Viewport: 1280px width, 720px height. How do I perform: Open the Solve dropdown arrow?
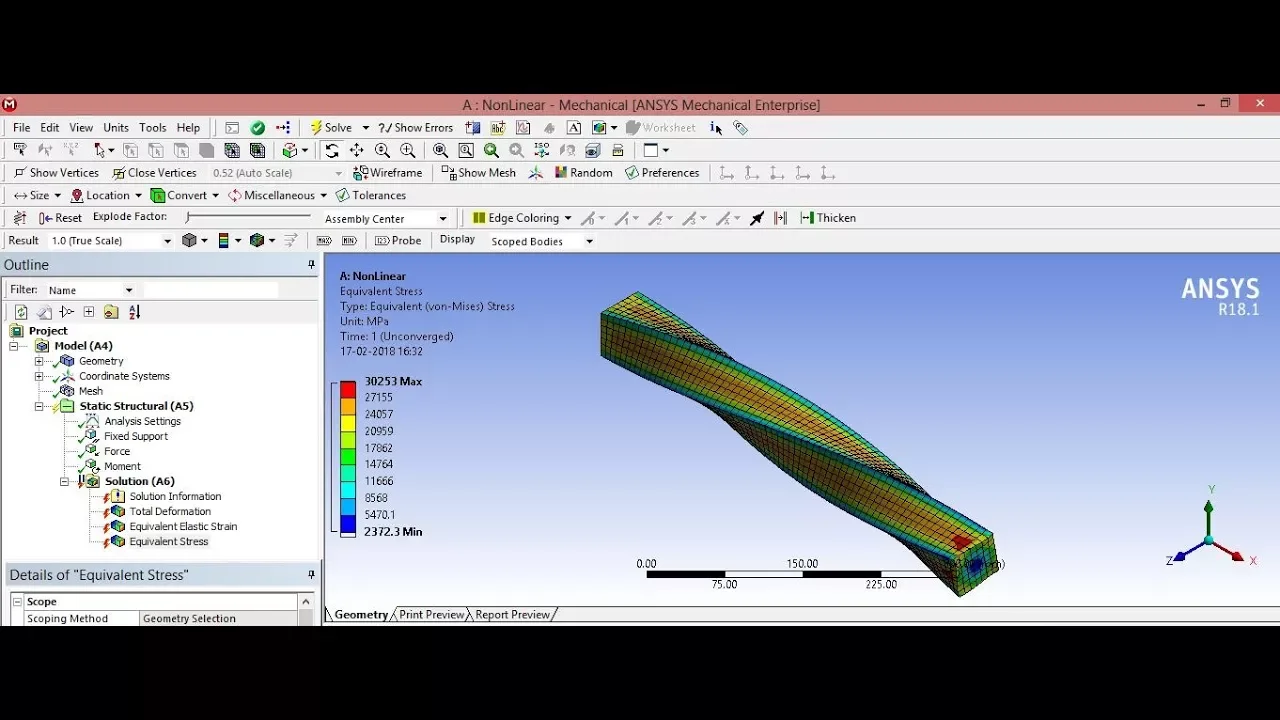[365, 128]
